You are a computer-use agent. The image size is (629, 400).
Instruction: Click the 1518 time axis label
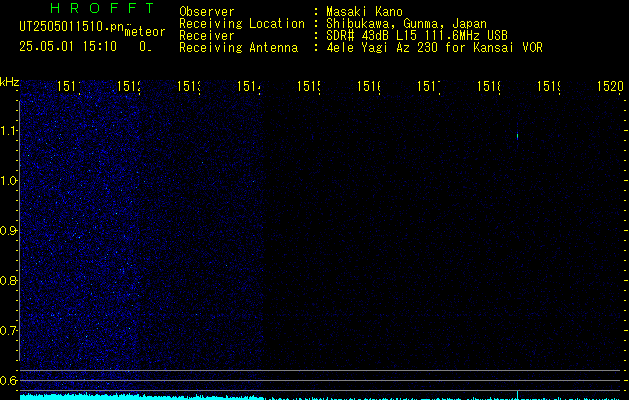pyautogui.click(x=488, y=86)
